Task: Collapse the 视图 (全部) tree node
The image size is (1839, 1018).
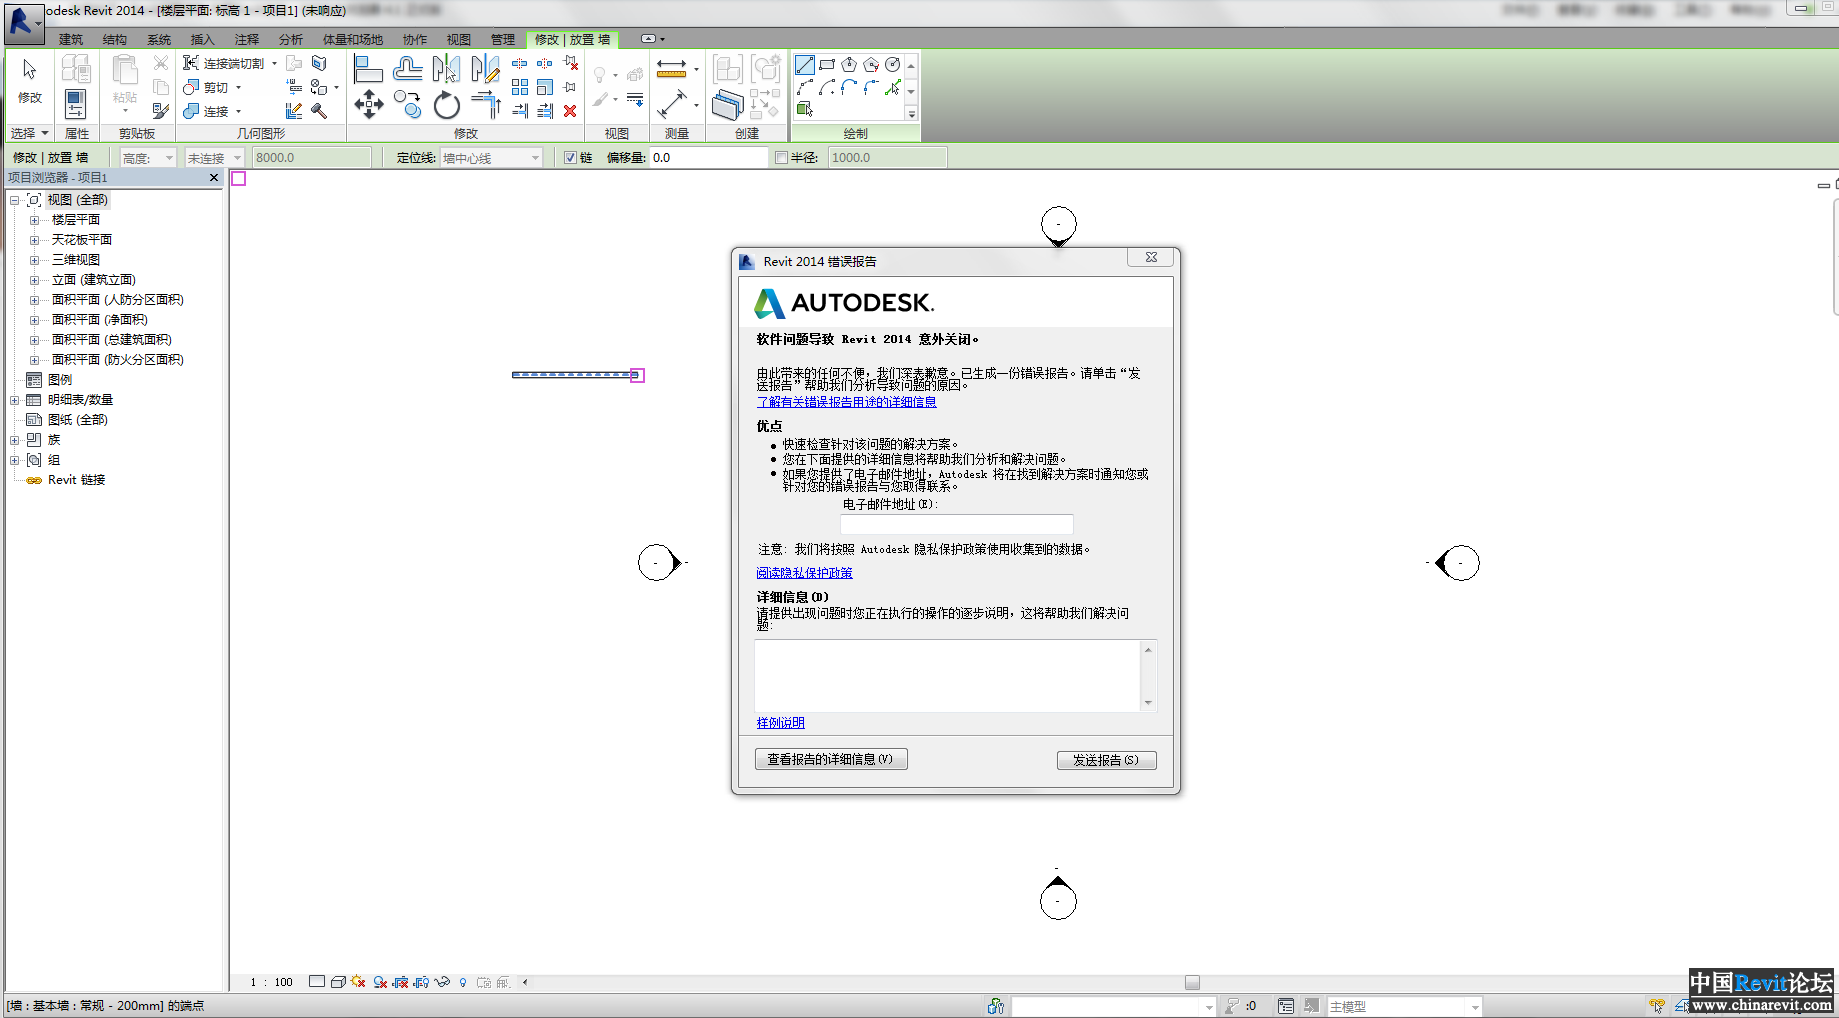Action: (x=15, y=200)
